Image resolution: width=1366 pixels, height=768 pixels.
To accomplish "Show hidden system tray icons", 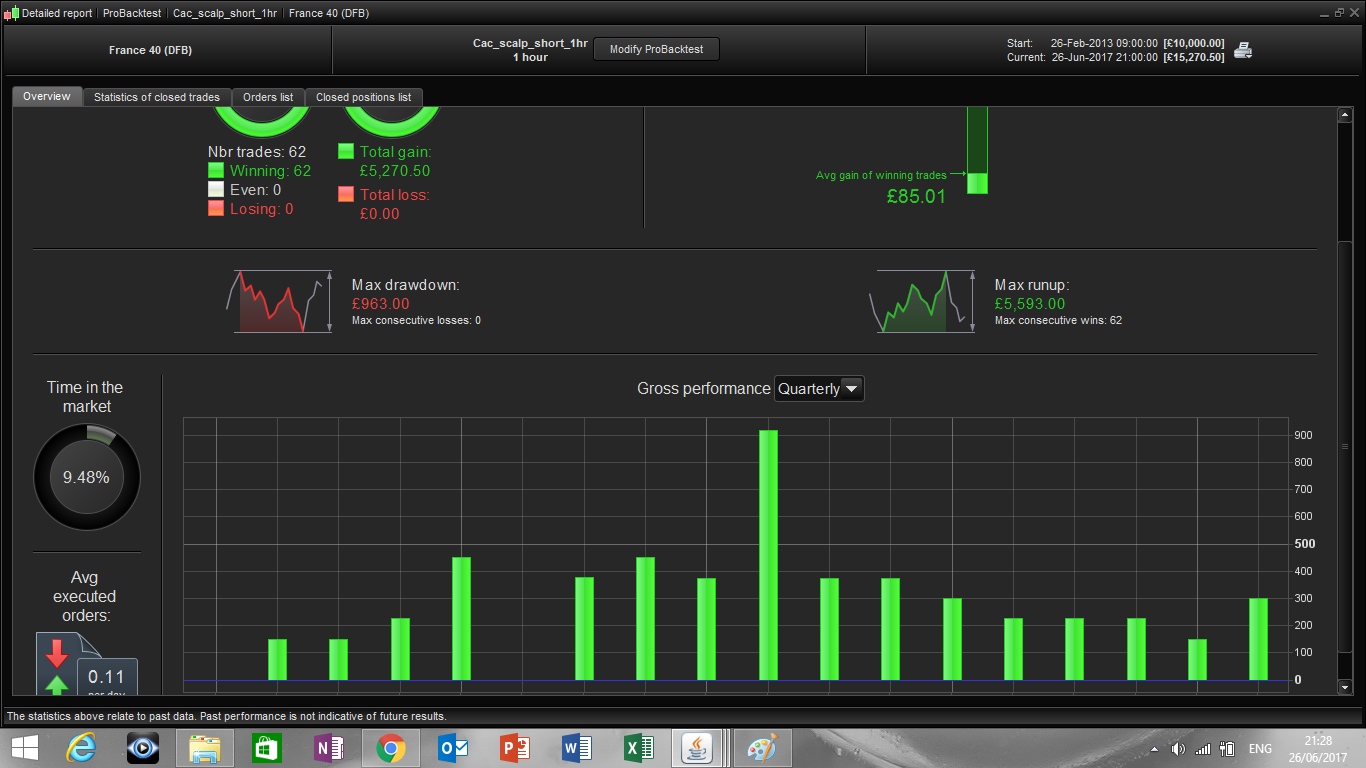I will pyautogui.click(x=1155, y=749).
